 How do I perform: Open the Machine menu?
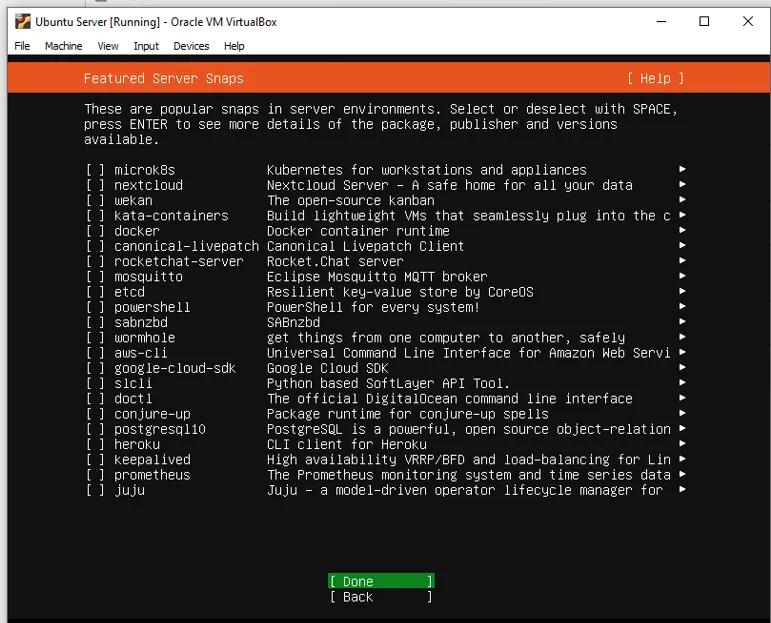tap(63, 46)
